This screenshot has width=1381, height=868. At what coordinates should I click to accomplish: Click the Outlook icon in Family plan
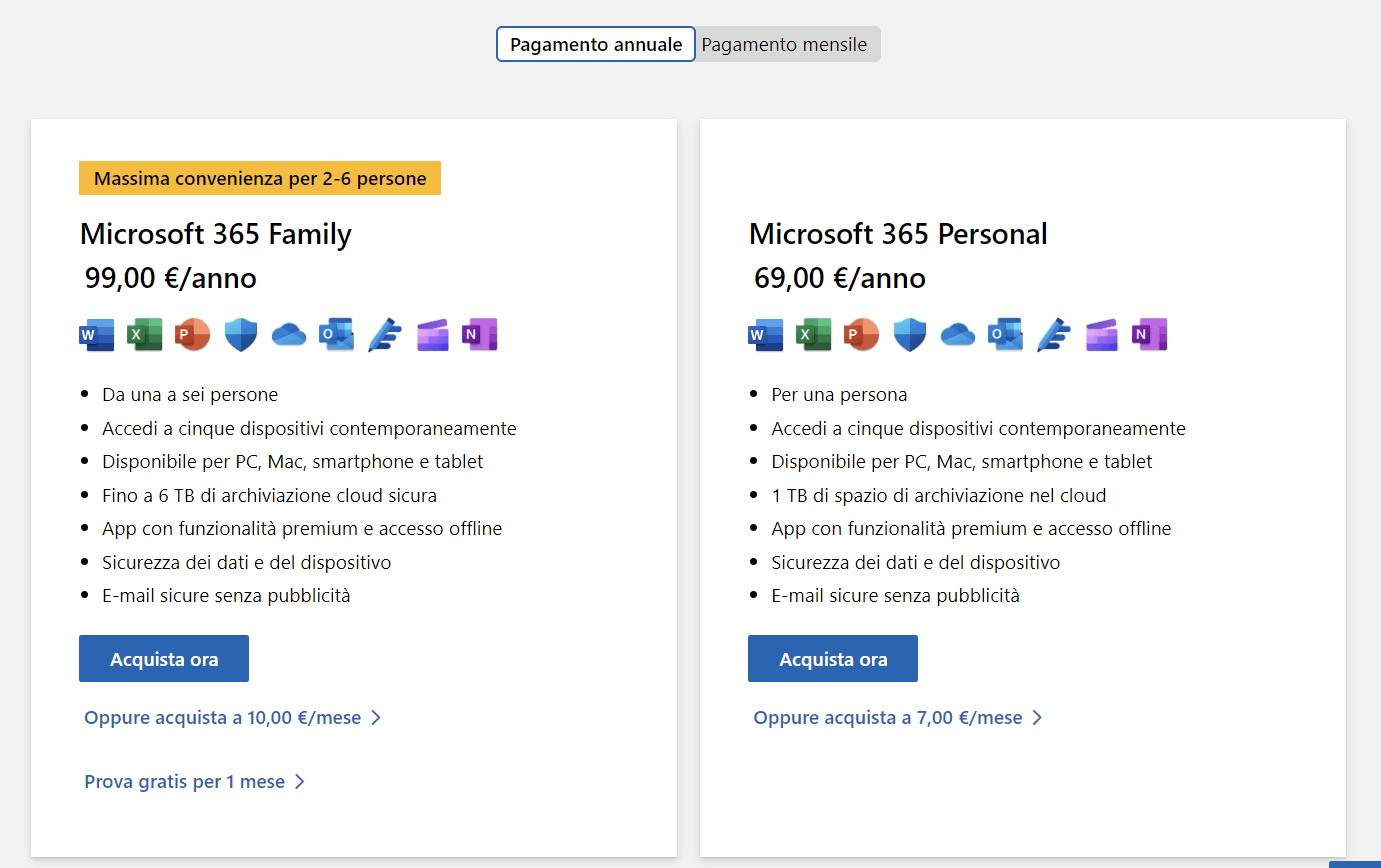coord(336,334)
